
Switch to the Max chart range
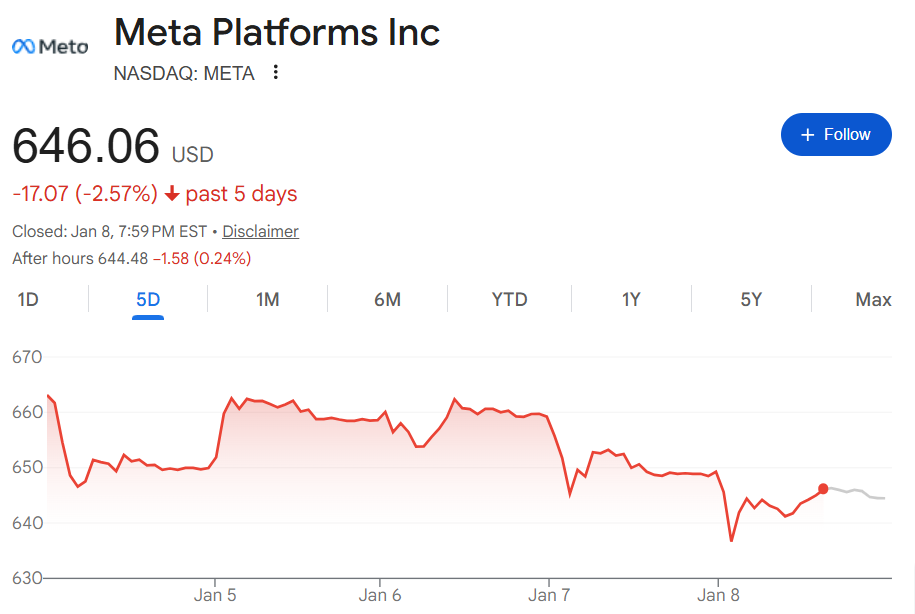[x=873, y=300]
